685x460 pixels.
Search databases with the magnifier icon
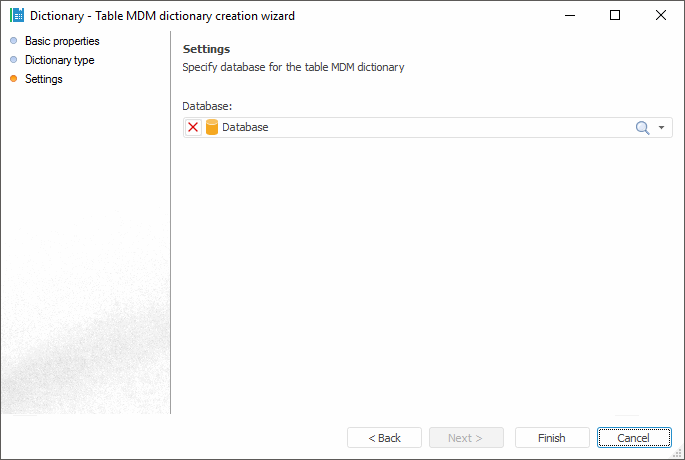[x=643, y=128]
